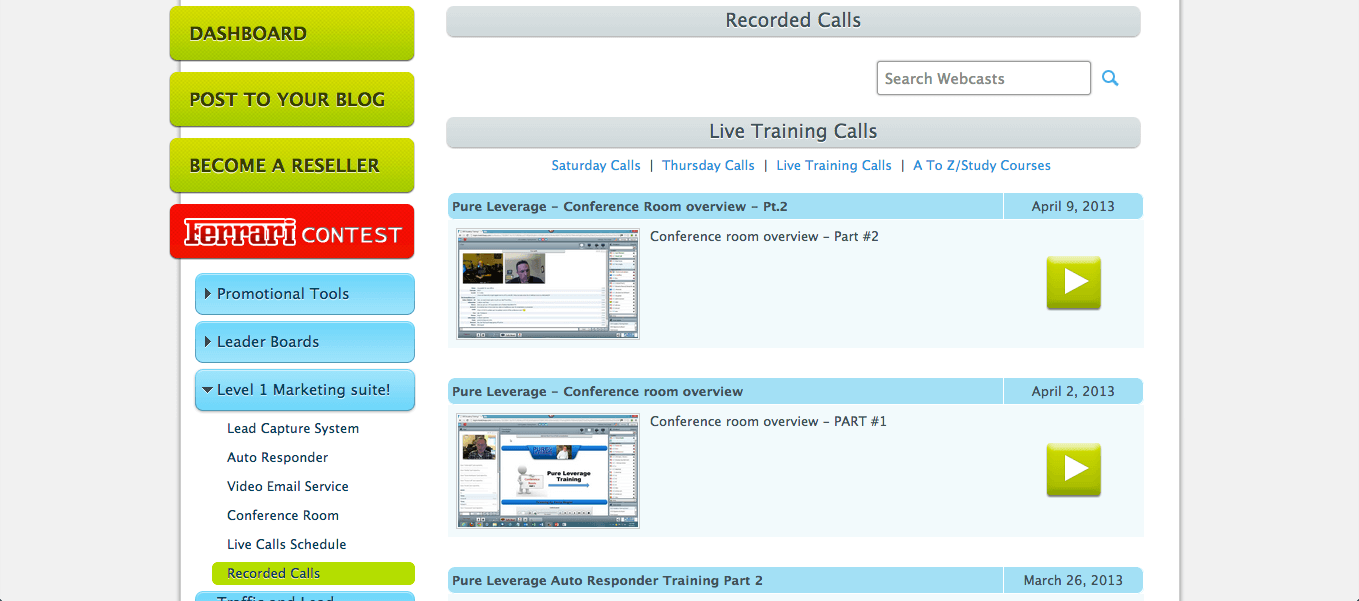This screenshot has height=601, width=1359.
Task: Play the Conference room overview Part 1 recording
Action: pyautogui.click(x=1074, y=470)
